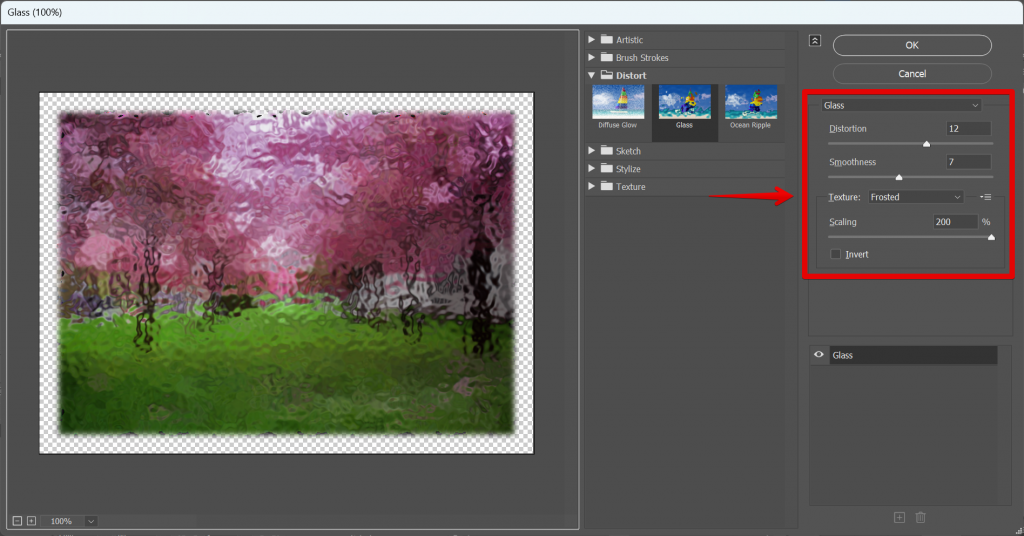This screenshot has width=1024, height=536.
Task: Hide the Glass effect layer visibility eye
Action: coord(819,355)
